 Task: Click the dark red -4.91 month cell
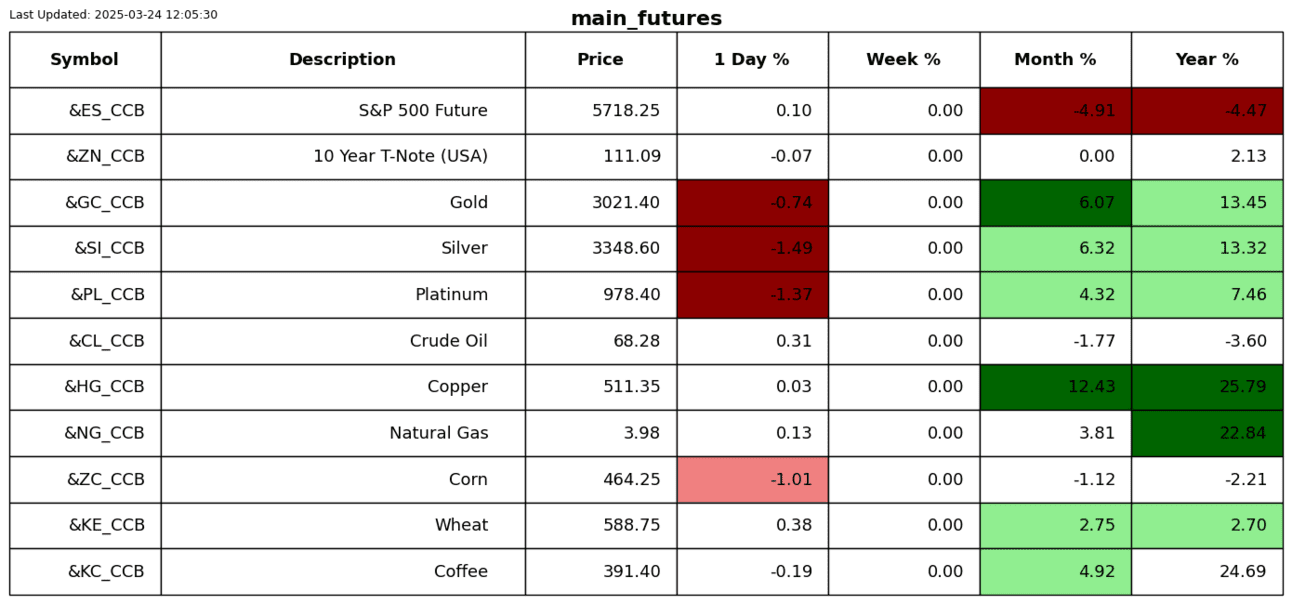coord(1055,111)
